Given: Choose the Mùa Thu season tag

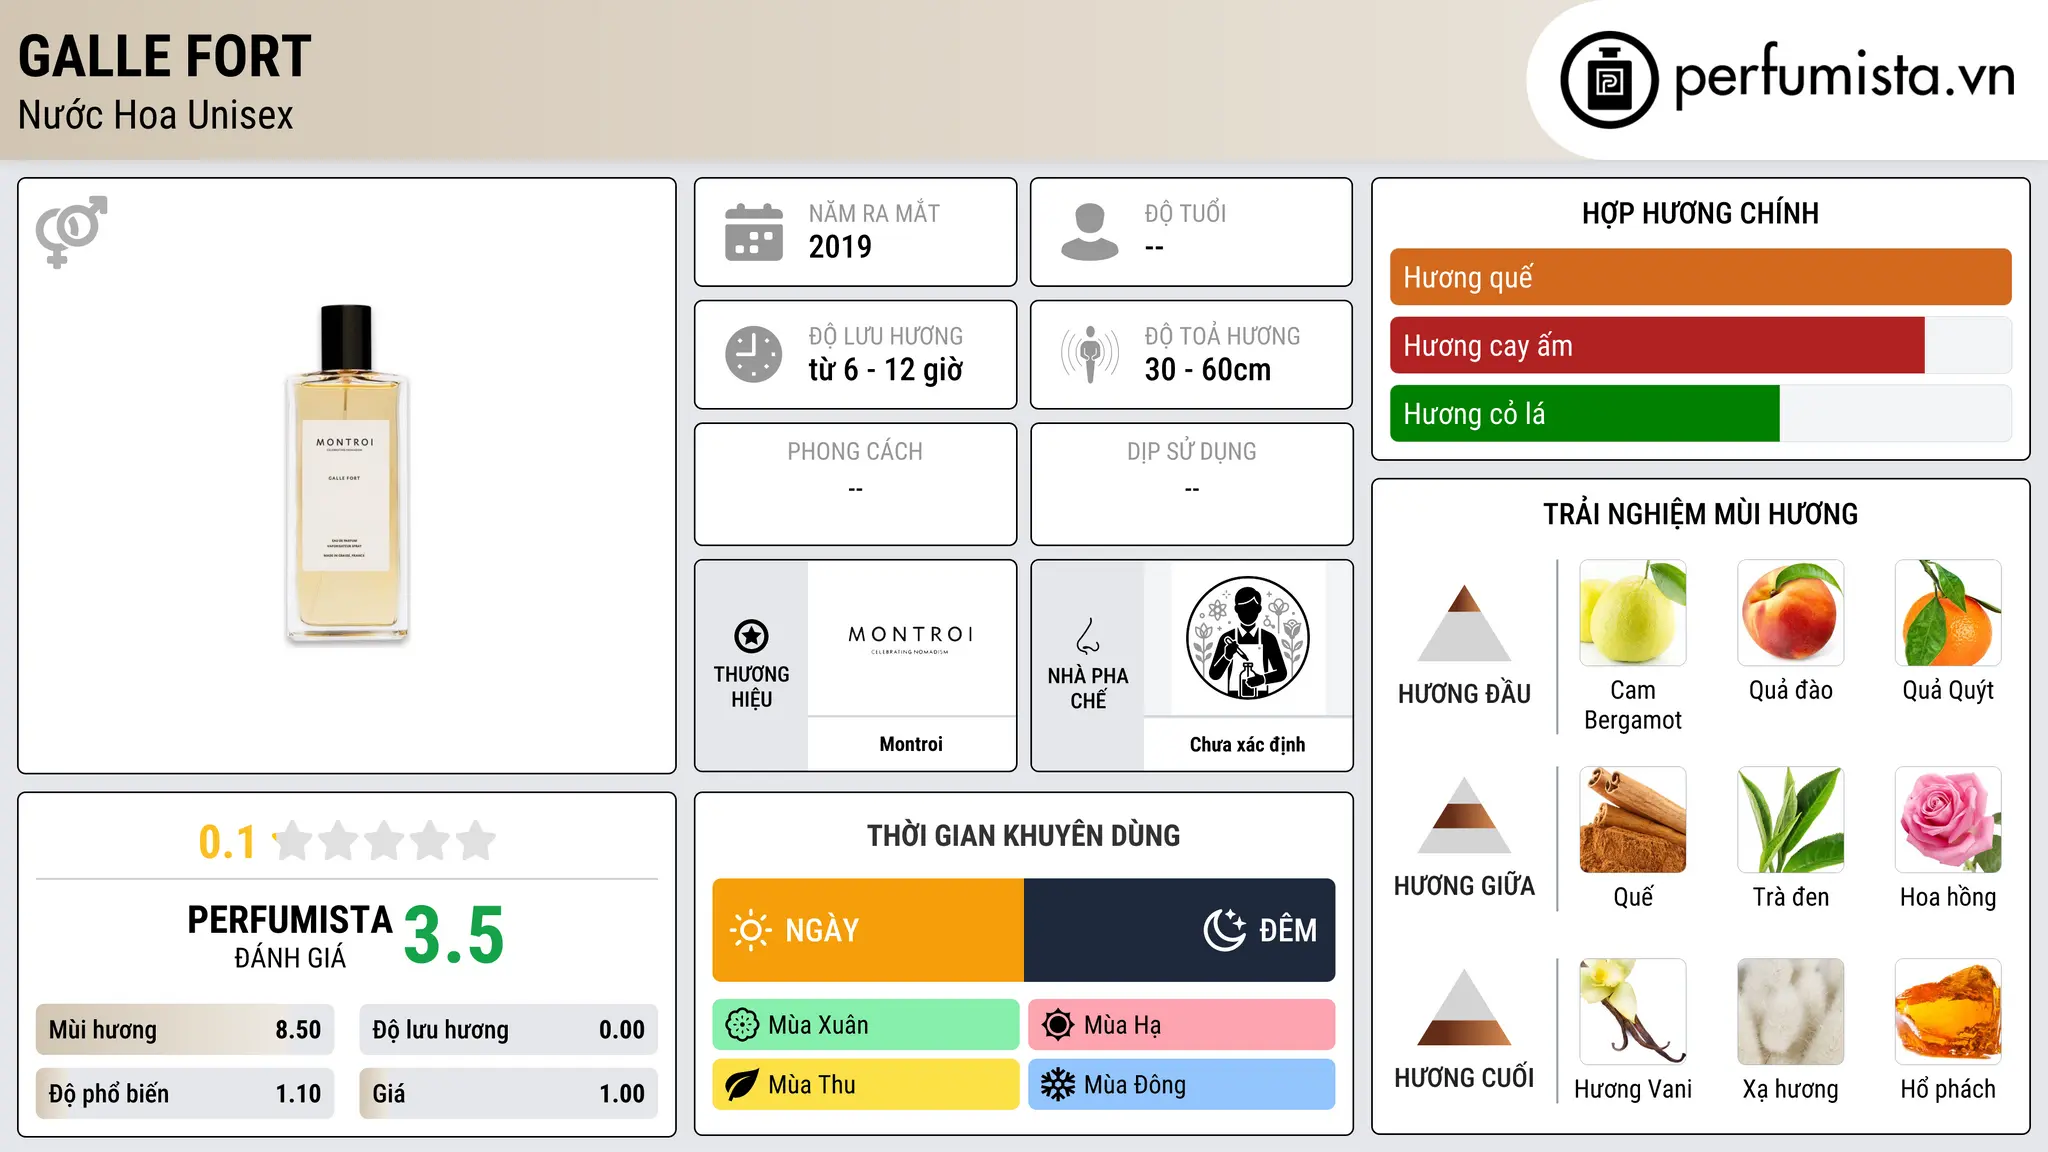Looking at the screenshot, I should pos(866,1085).
